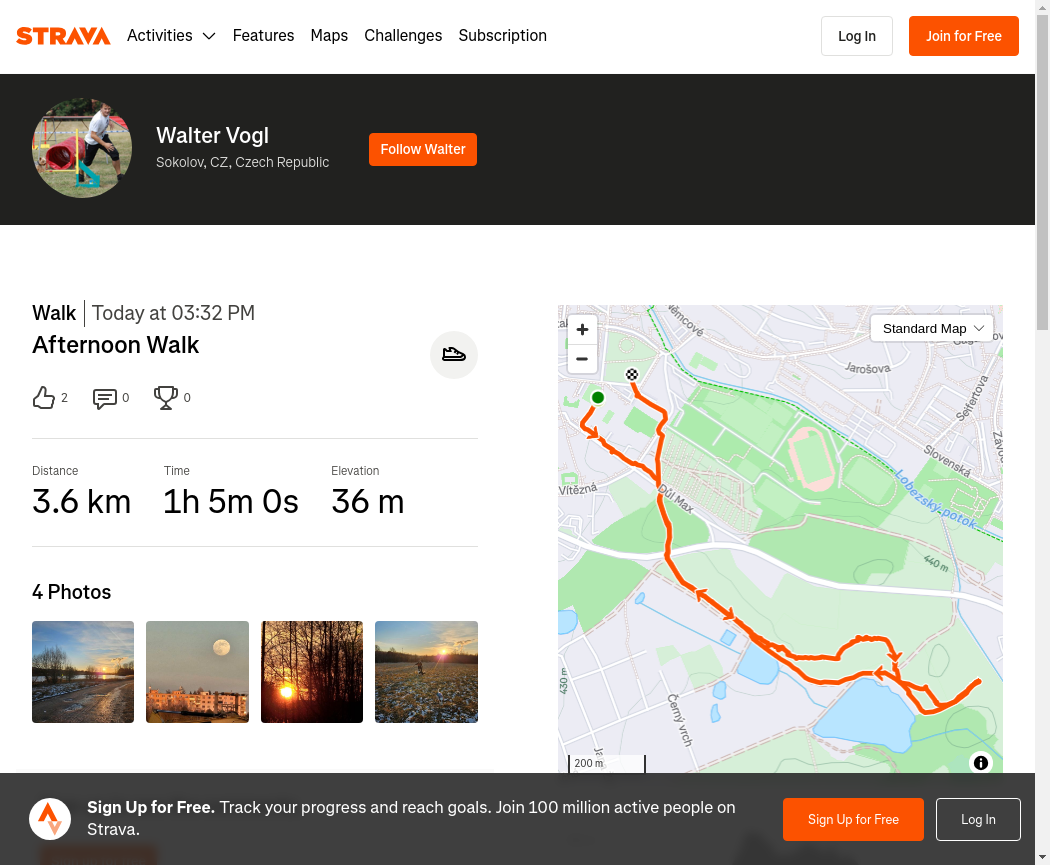Click the header Log In button
This screenshot has width=1050, height=865.
[x=856, y=36]
